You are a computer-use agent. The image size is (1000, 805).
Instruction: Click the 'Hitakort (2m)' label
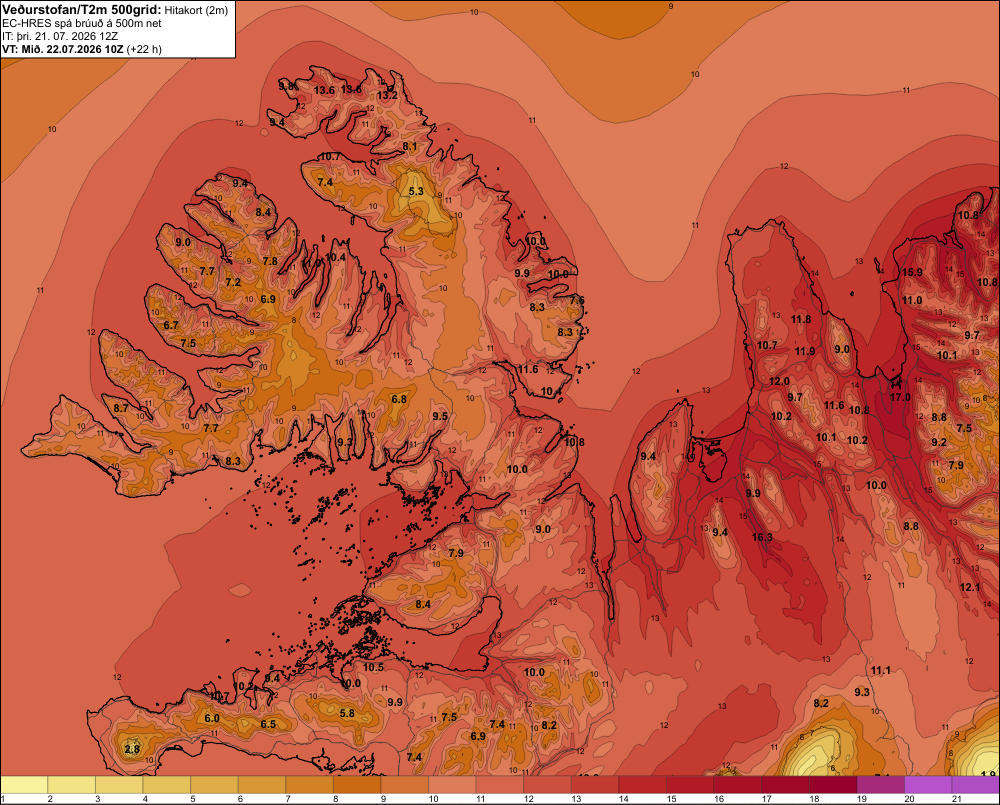click(x=196, y=10)
